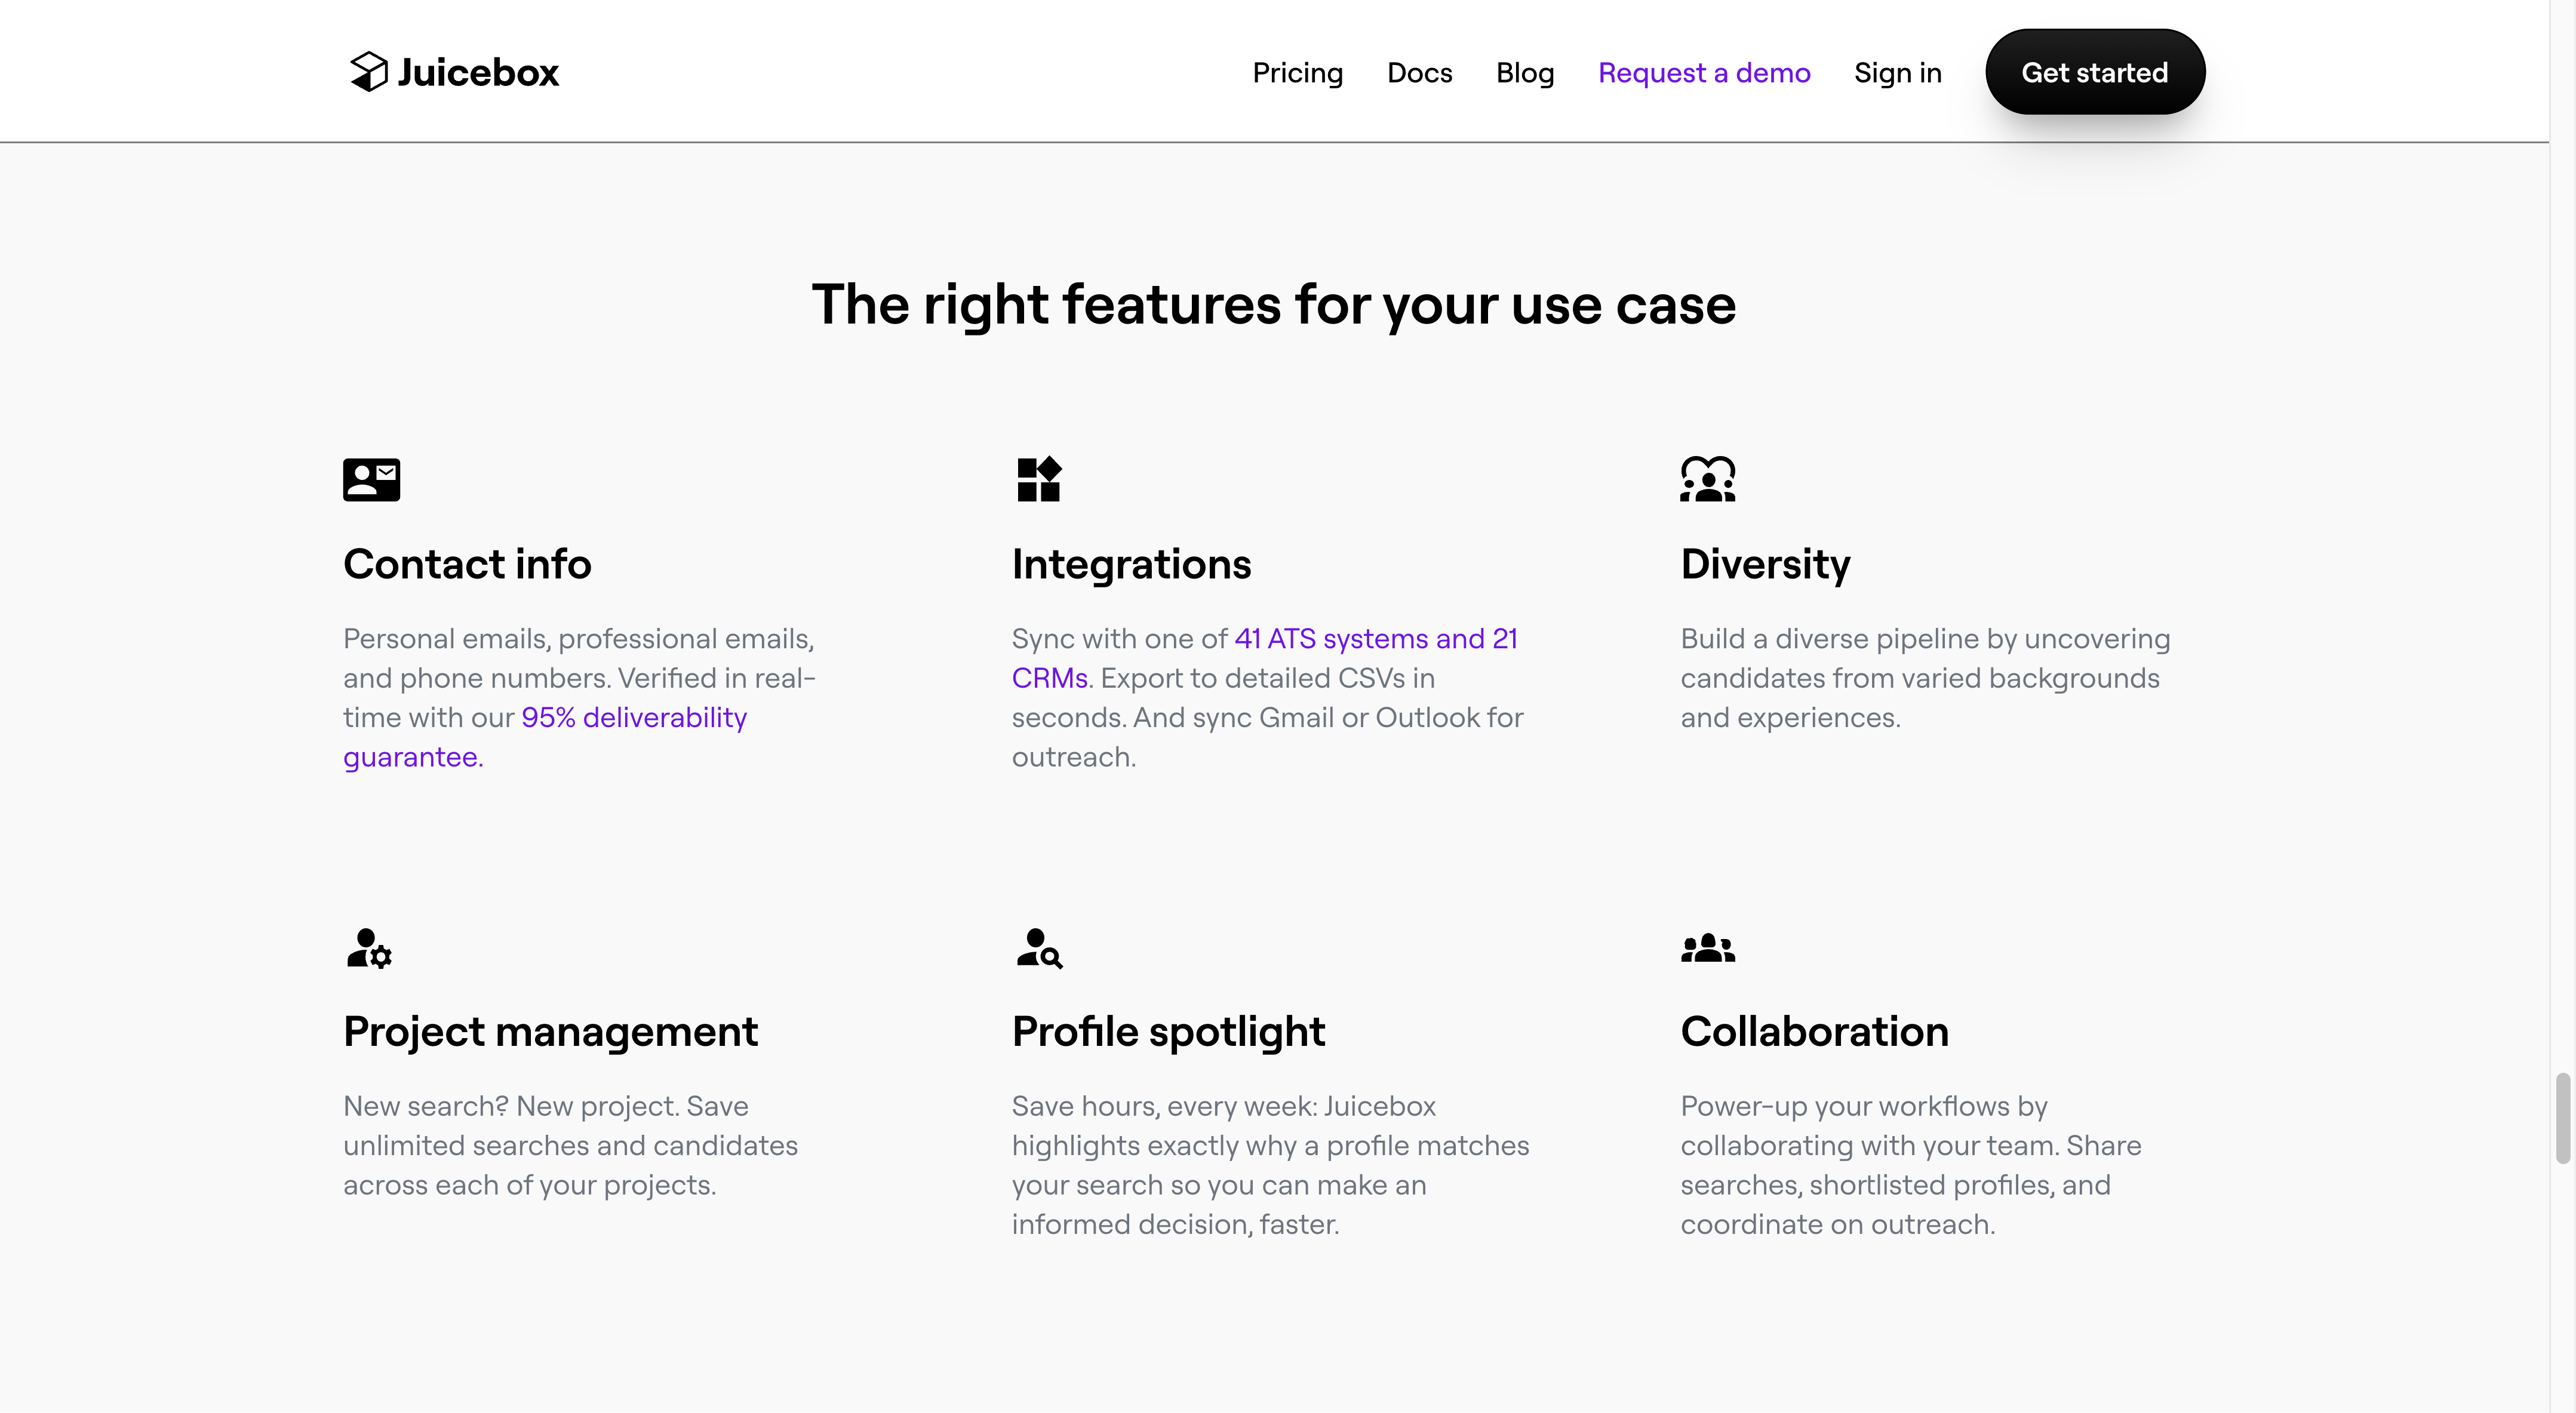The image size is (2576, 1413).
Task: Click the Collaboration group icon
Action: click(1707, 948)
